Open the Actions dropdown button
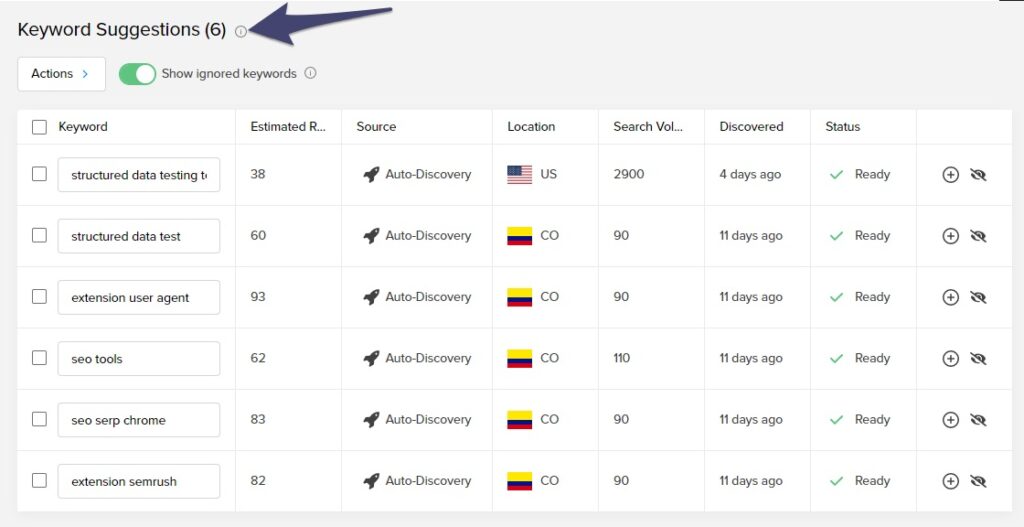This screenshot has height=527, width=1024. click(61, 74)
